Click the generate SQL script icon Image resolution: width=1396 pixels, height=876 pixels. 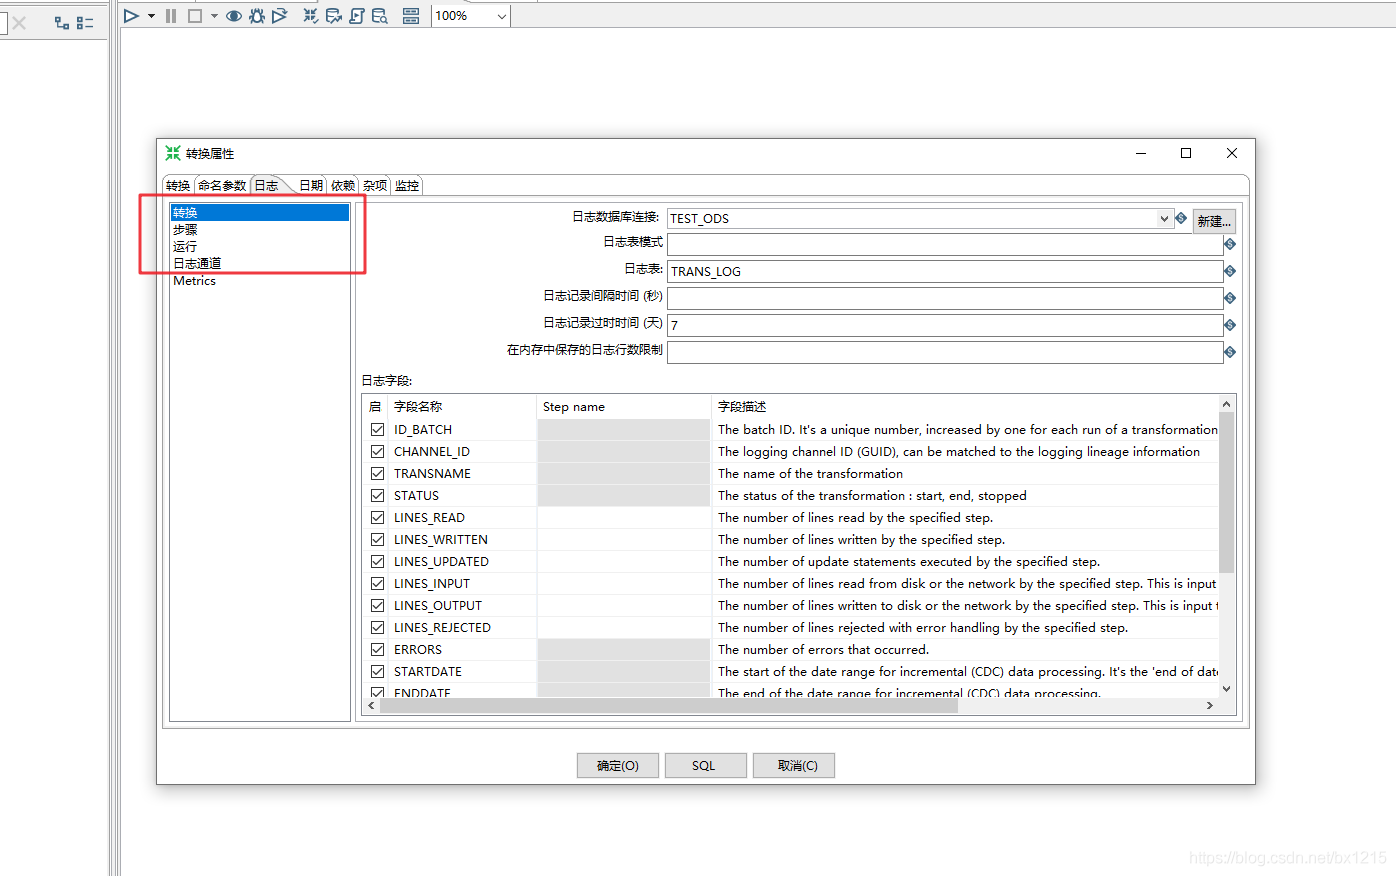click(357, 16)
